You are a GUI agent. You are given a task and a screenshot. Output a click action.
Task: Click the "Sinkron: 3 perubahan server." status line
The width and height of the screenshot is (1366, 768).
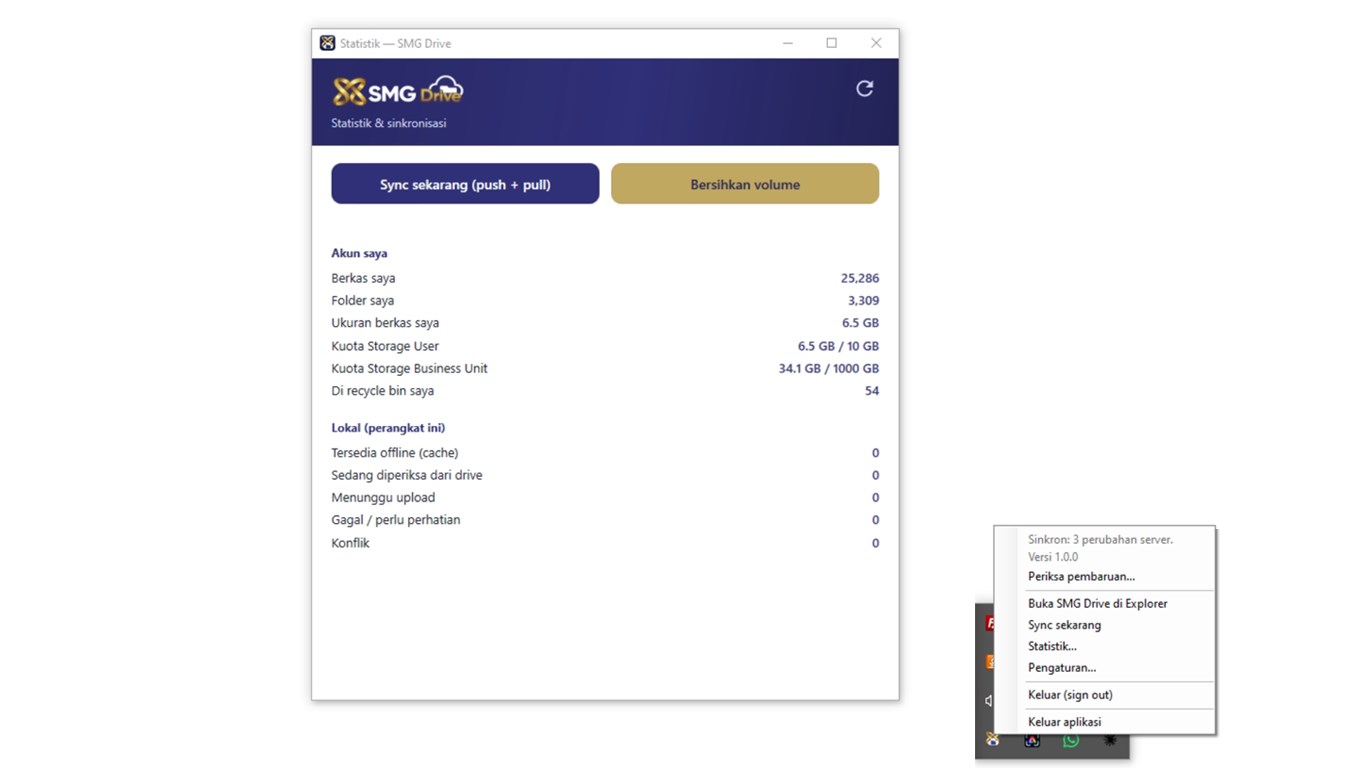point(1100,539)
